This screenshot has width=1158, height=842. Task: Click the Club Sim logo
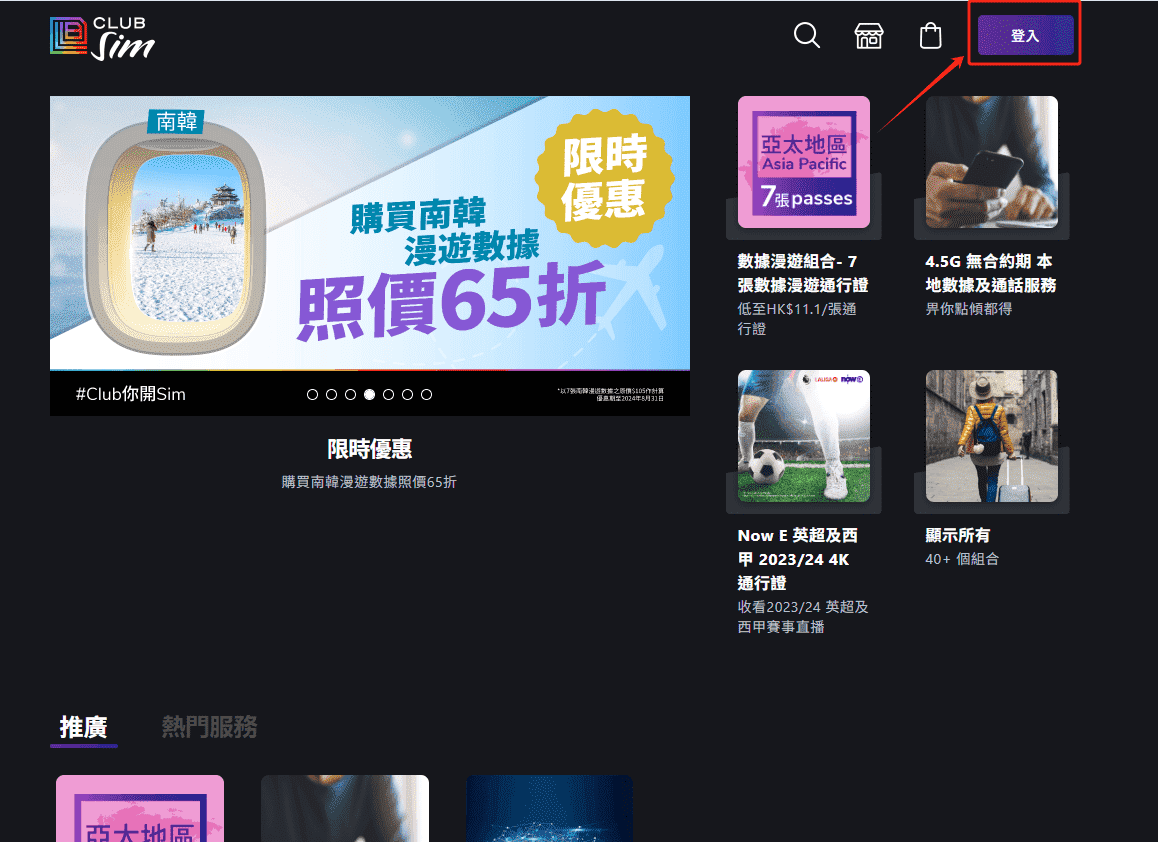[103, 37]
